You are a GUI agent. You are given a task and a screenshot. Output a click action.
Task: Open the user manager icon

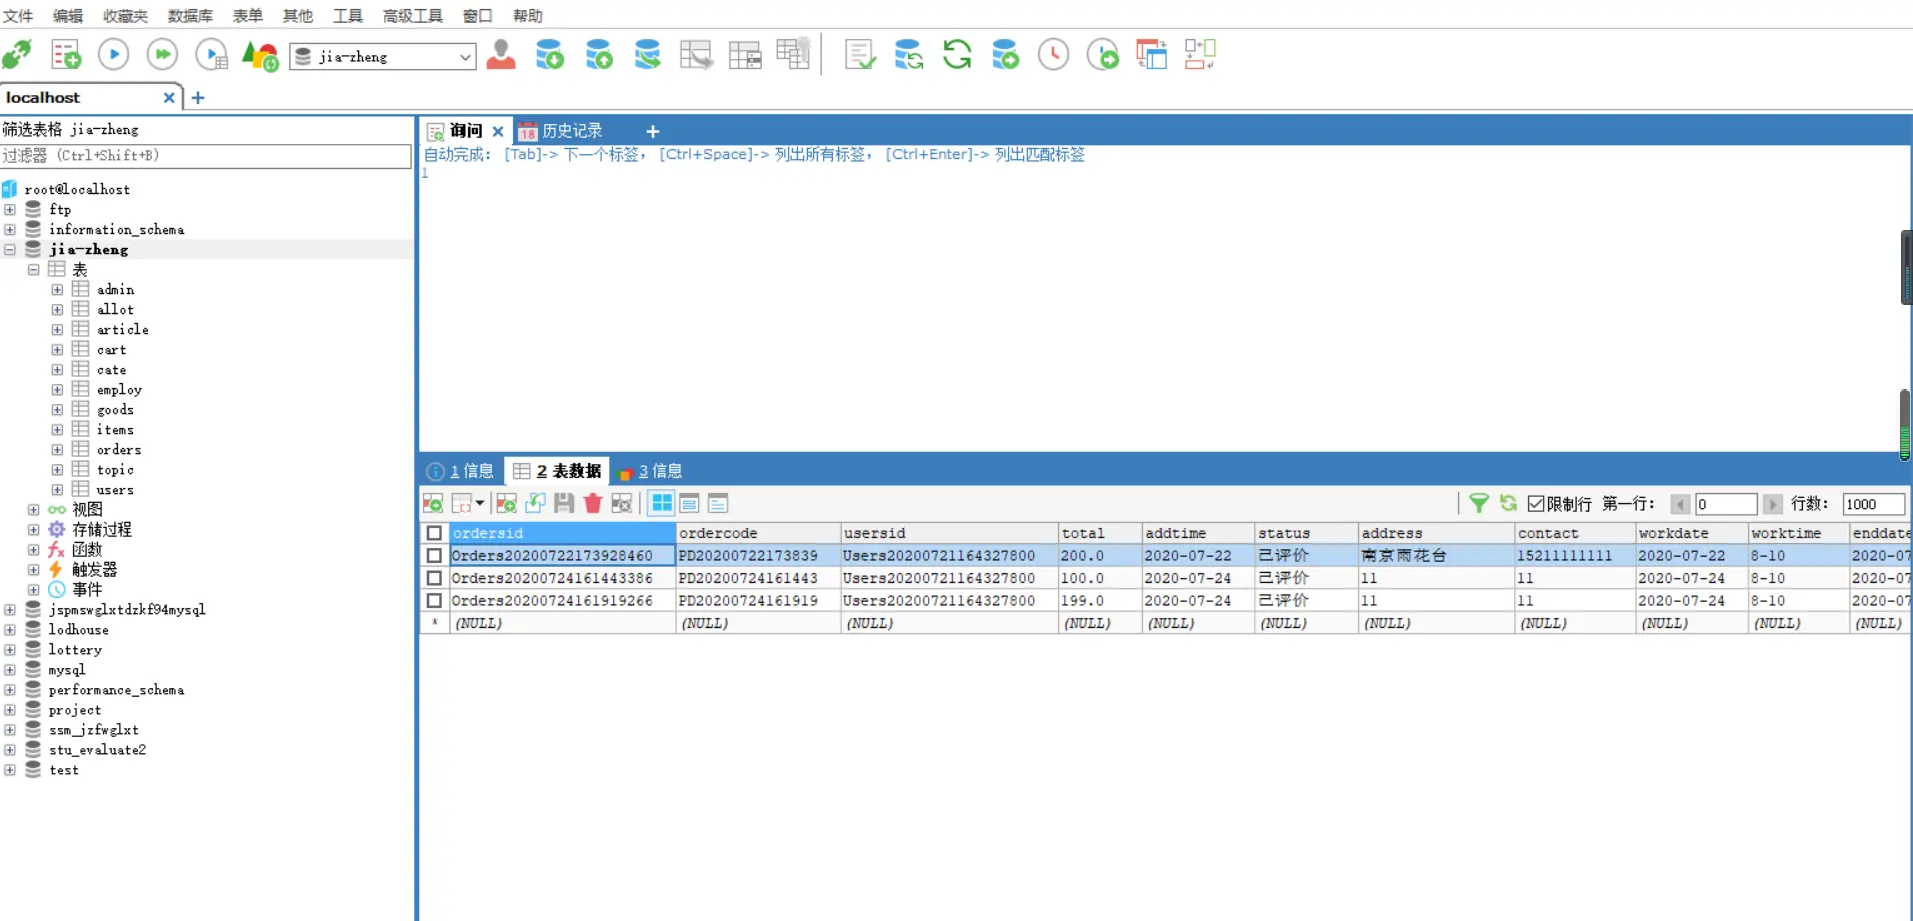501,55
